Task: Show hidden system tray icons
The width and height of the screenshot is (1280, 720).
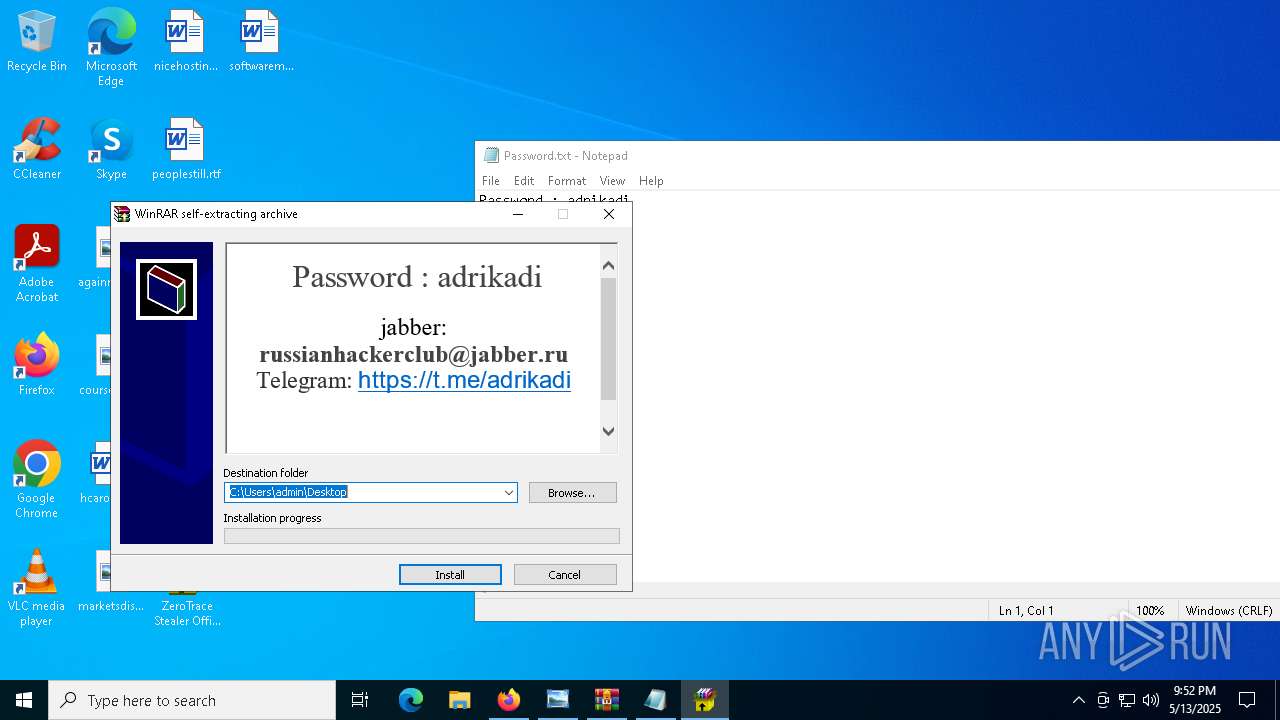Action: [x=1078, y=700]
